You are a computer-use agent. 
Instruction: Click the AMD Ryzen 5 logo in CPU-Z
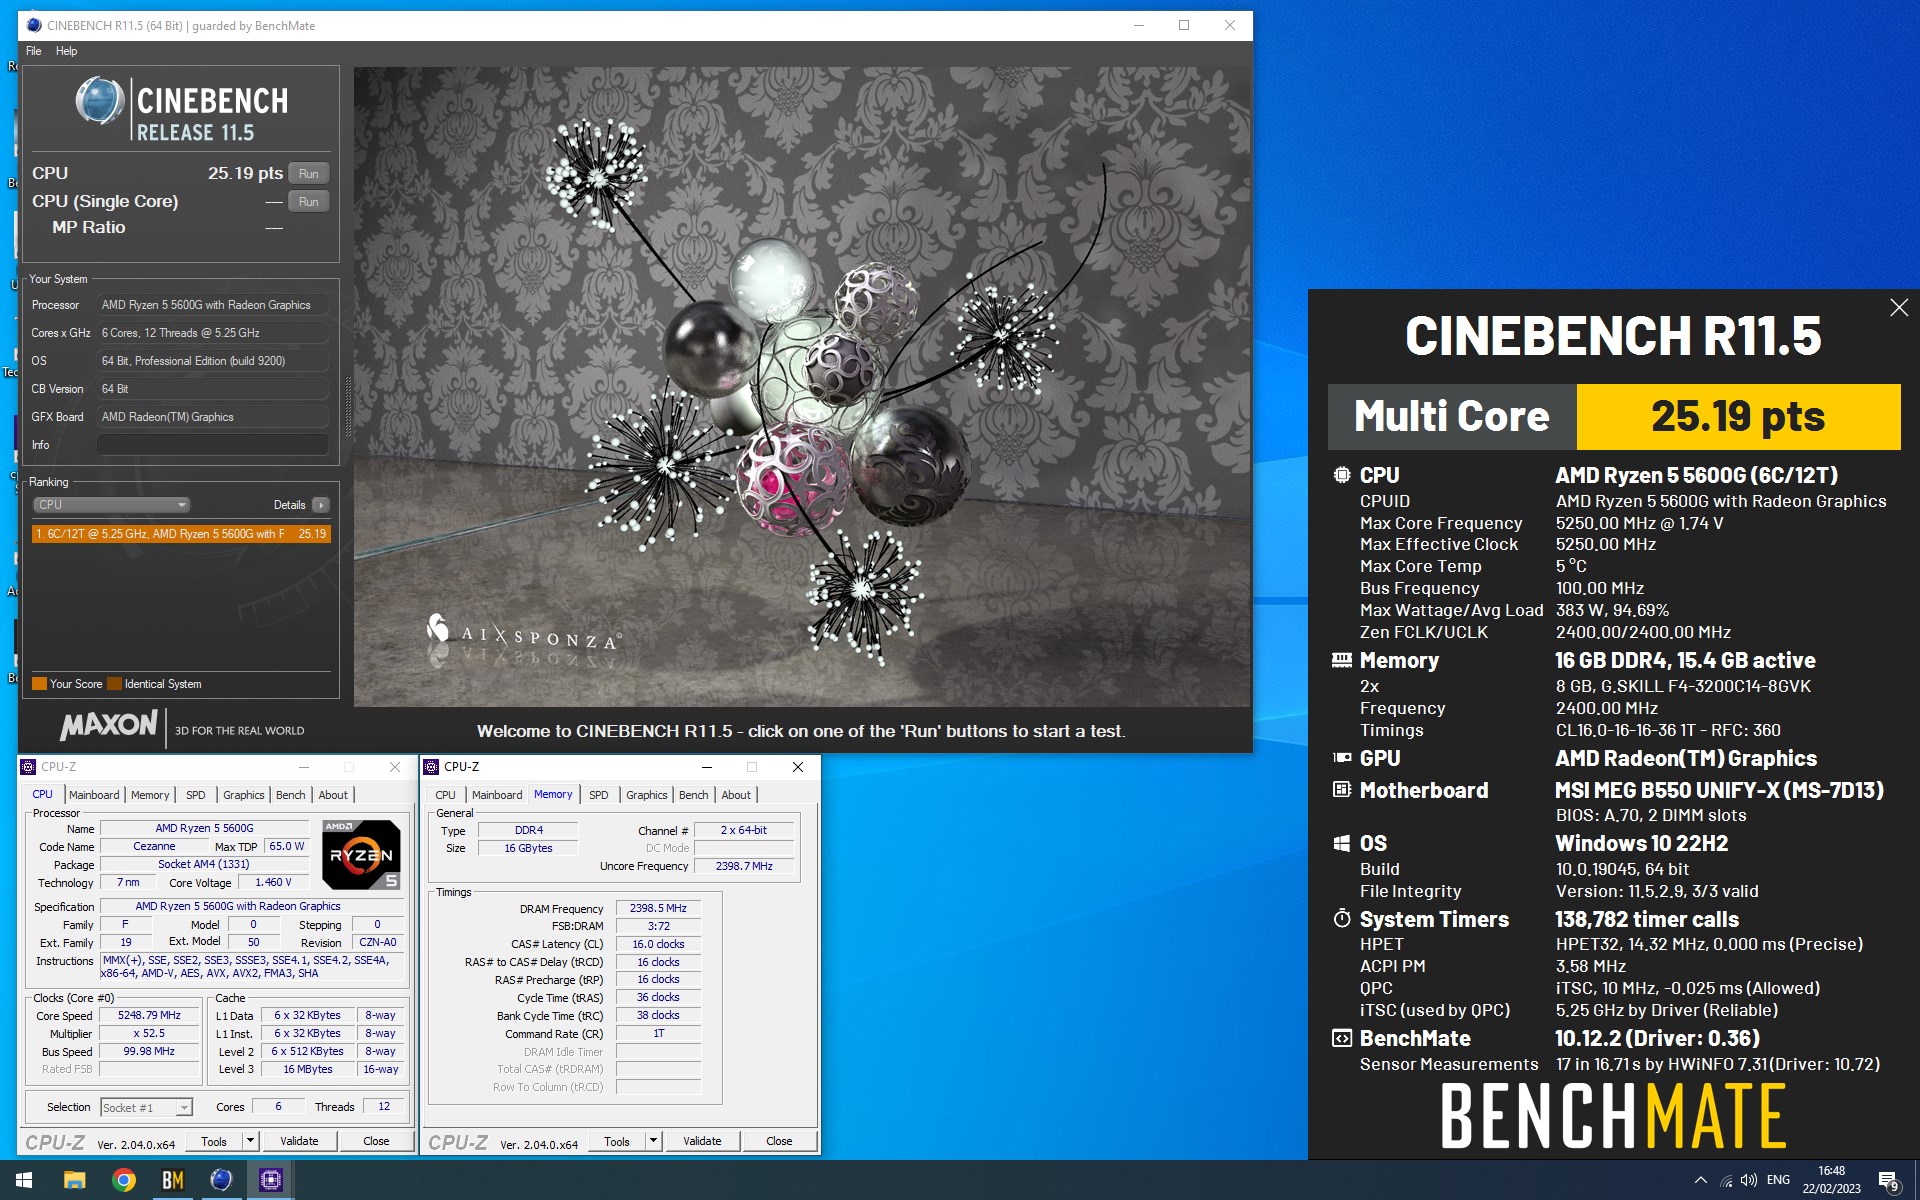coord(361,854)
